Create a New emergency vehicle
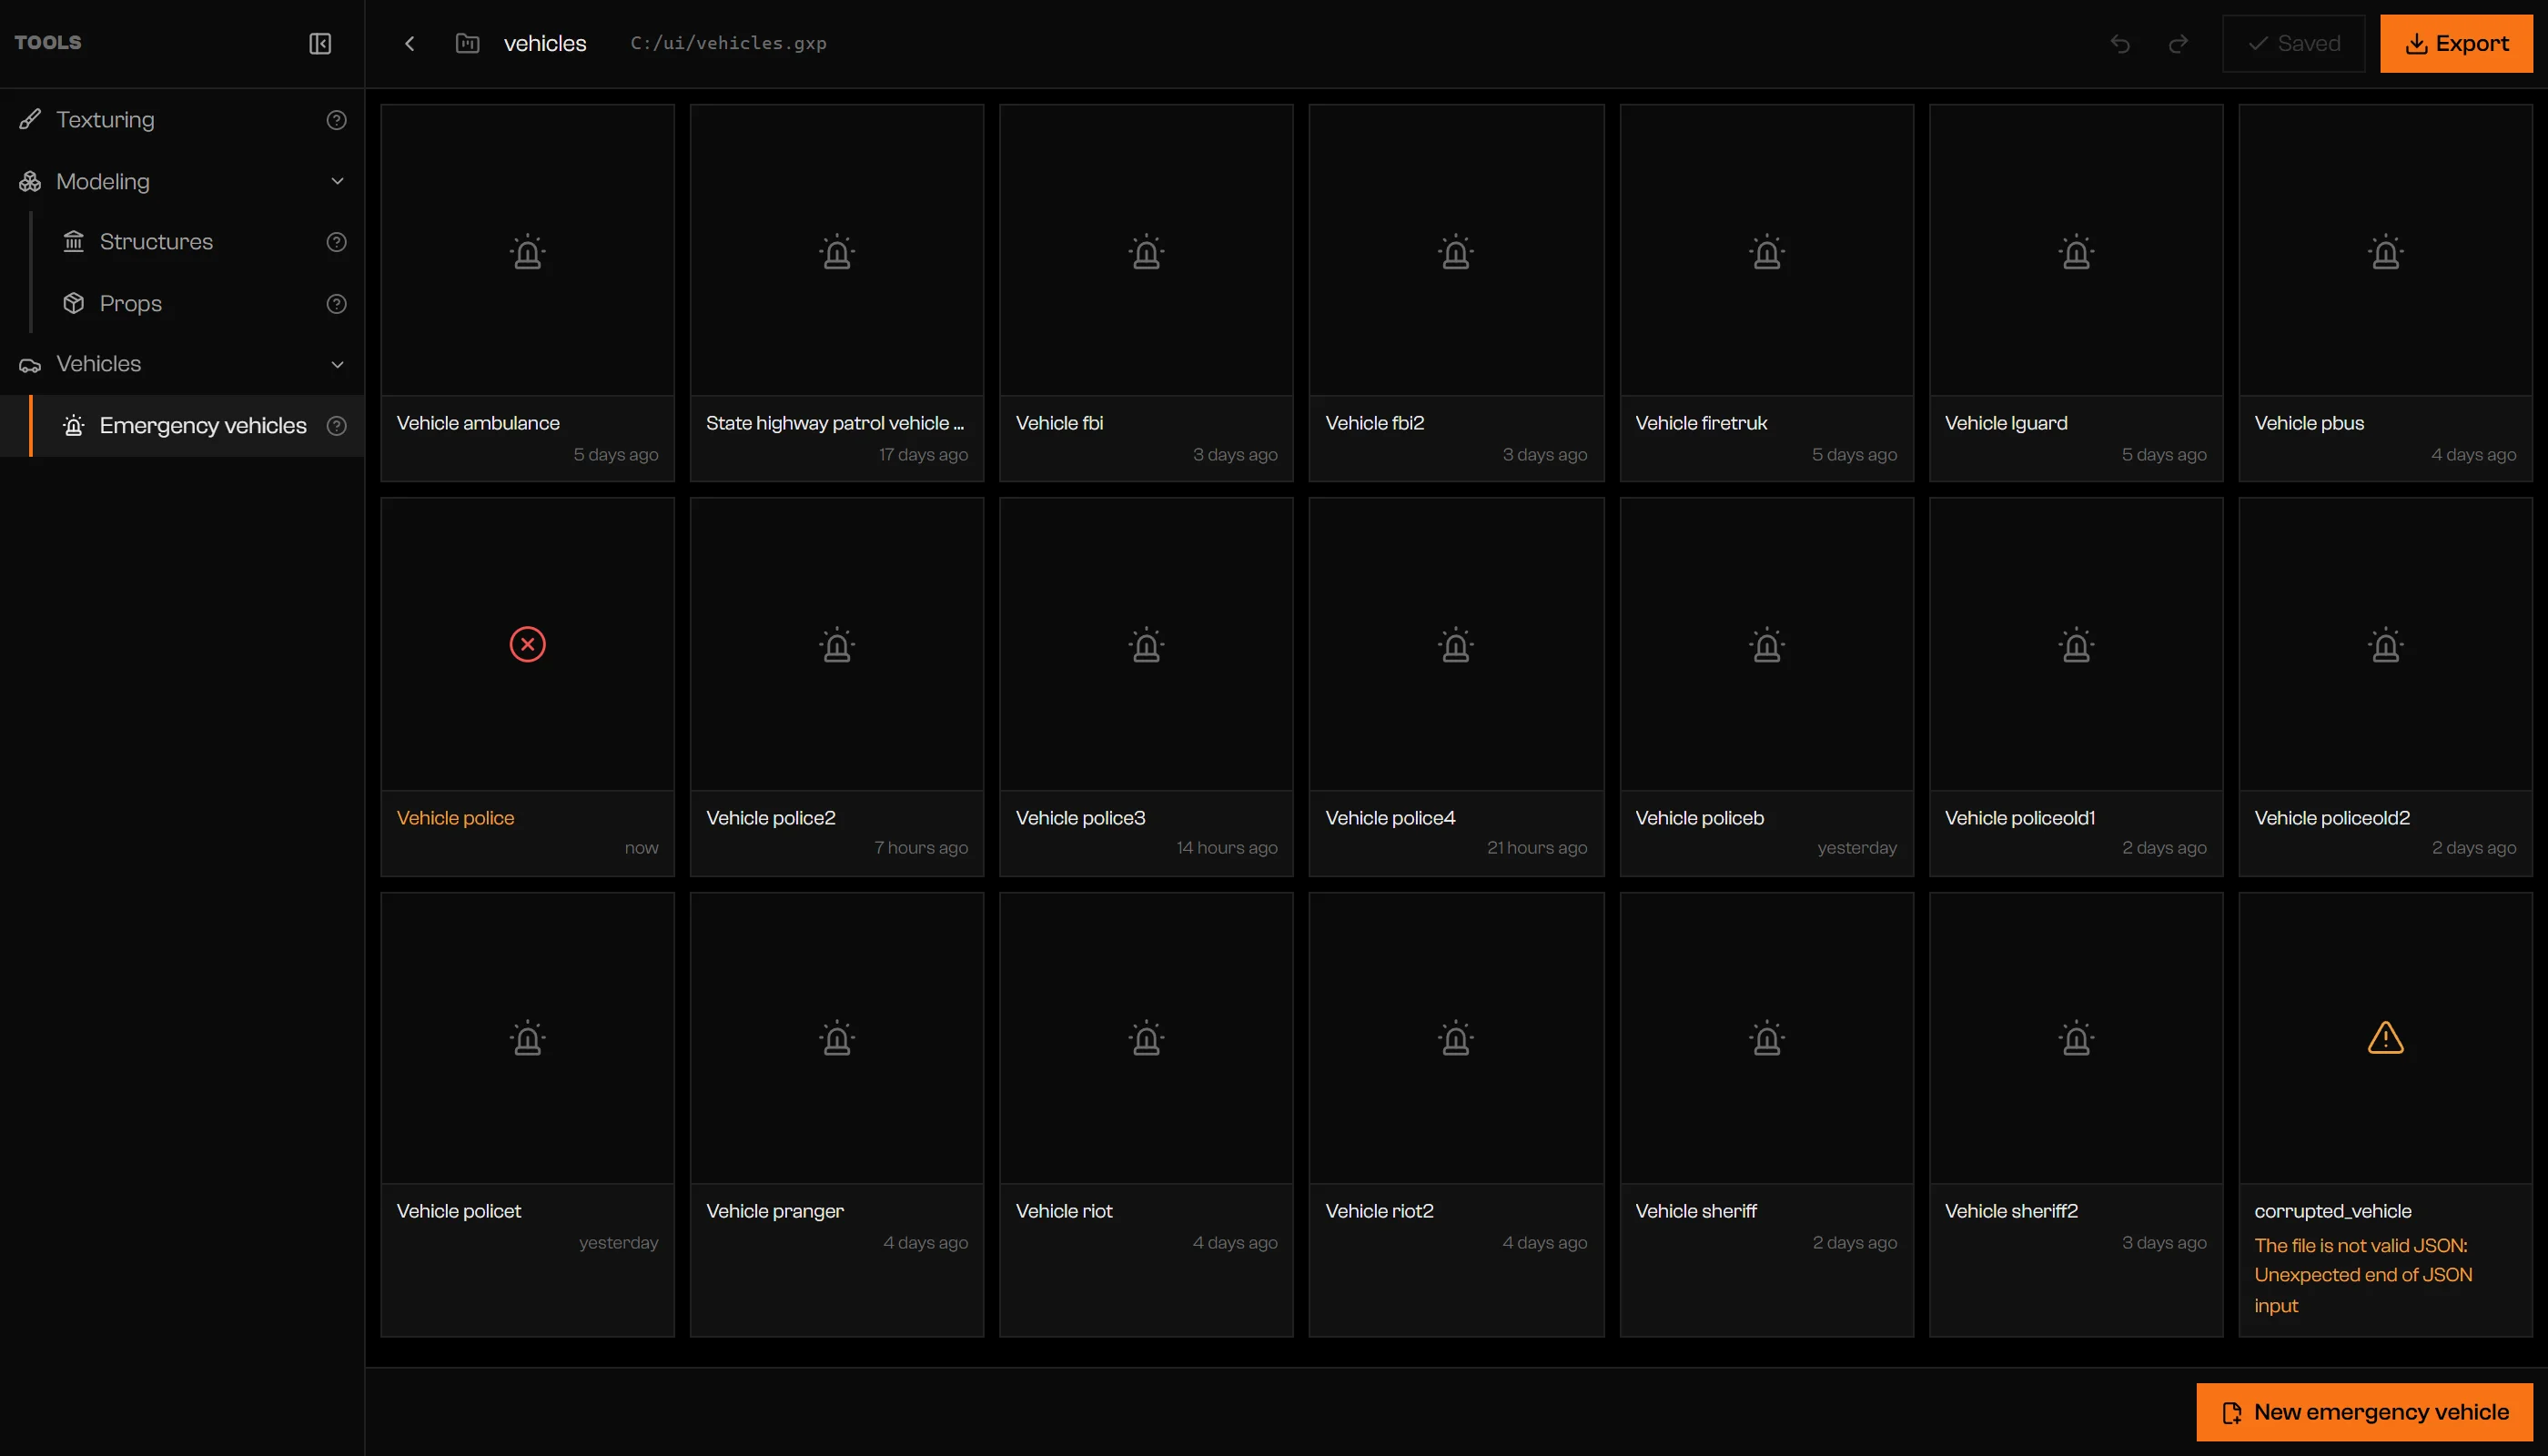The height and width of the screenshot is (1456, 2548). pyautogui.click(x=2364, y=1412)
